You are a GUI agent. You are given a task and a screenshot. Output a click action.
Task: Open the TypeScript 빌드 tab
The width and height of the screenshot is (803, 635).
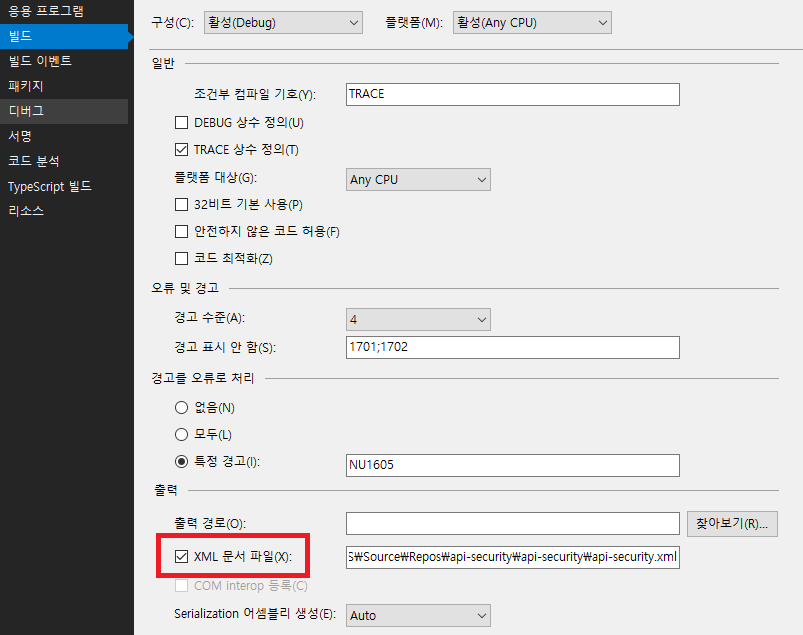[64, 186]
